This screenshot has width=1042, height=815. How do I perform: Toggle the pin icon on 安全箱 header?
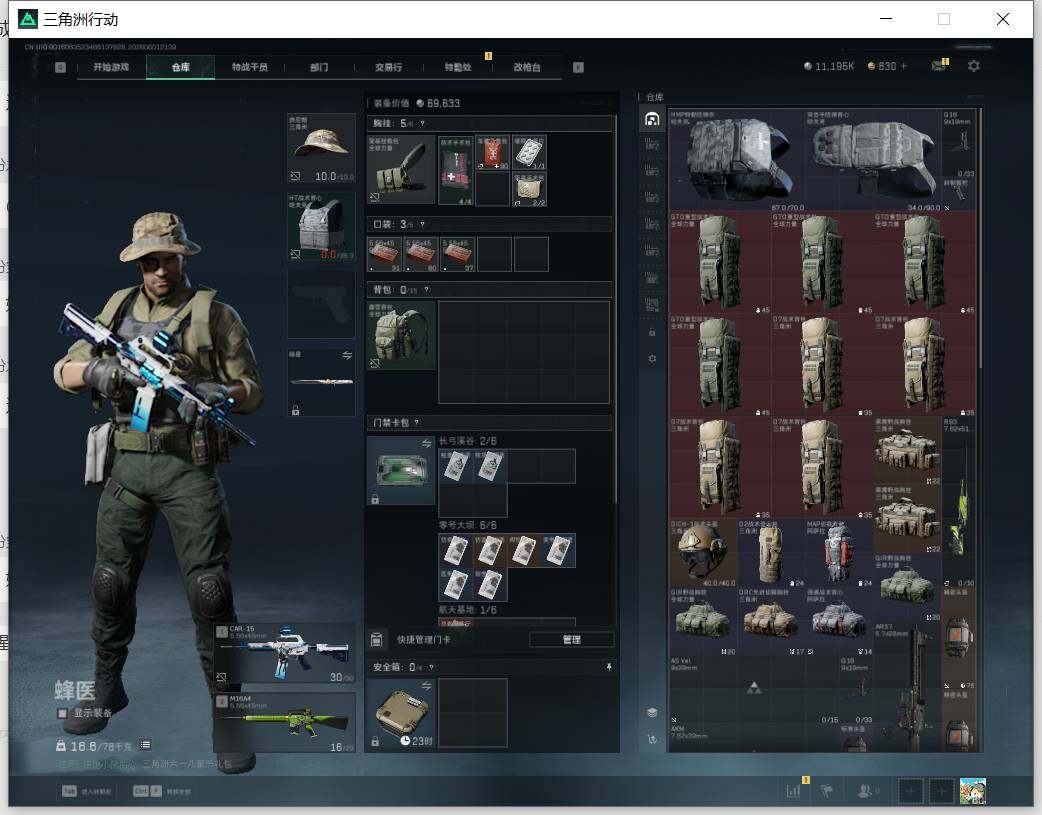click(x=609, y=667)
